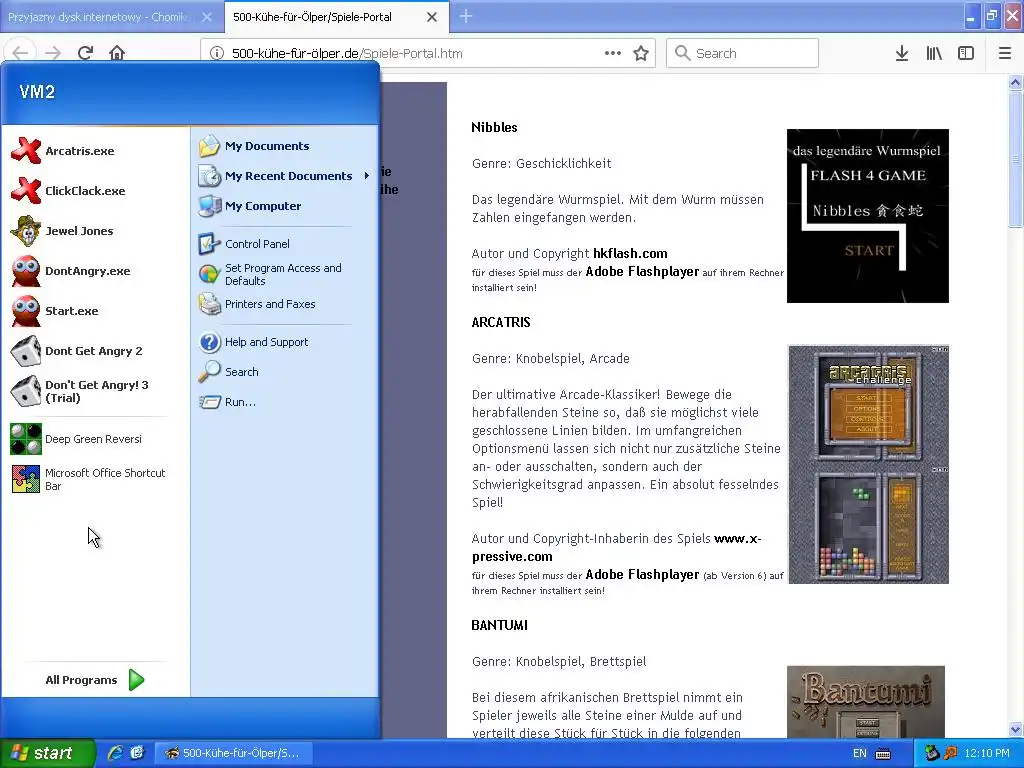Screen dimensions: 1024x768
Task: Click the Firefox Search box
Action: [742, 53]
